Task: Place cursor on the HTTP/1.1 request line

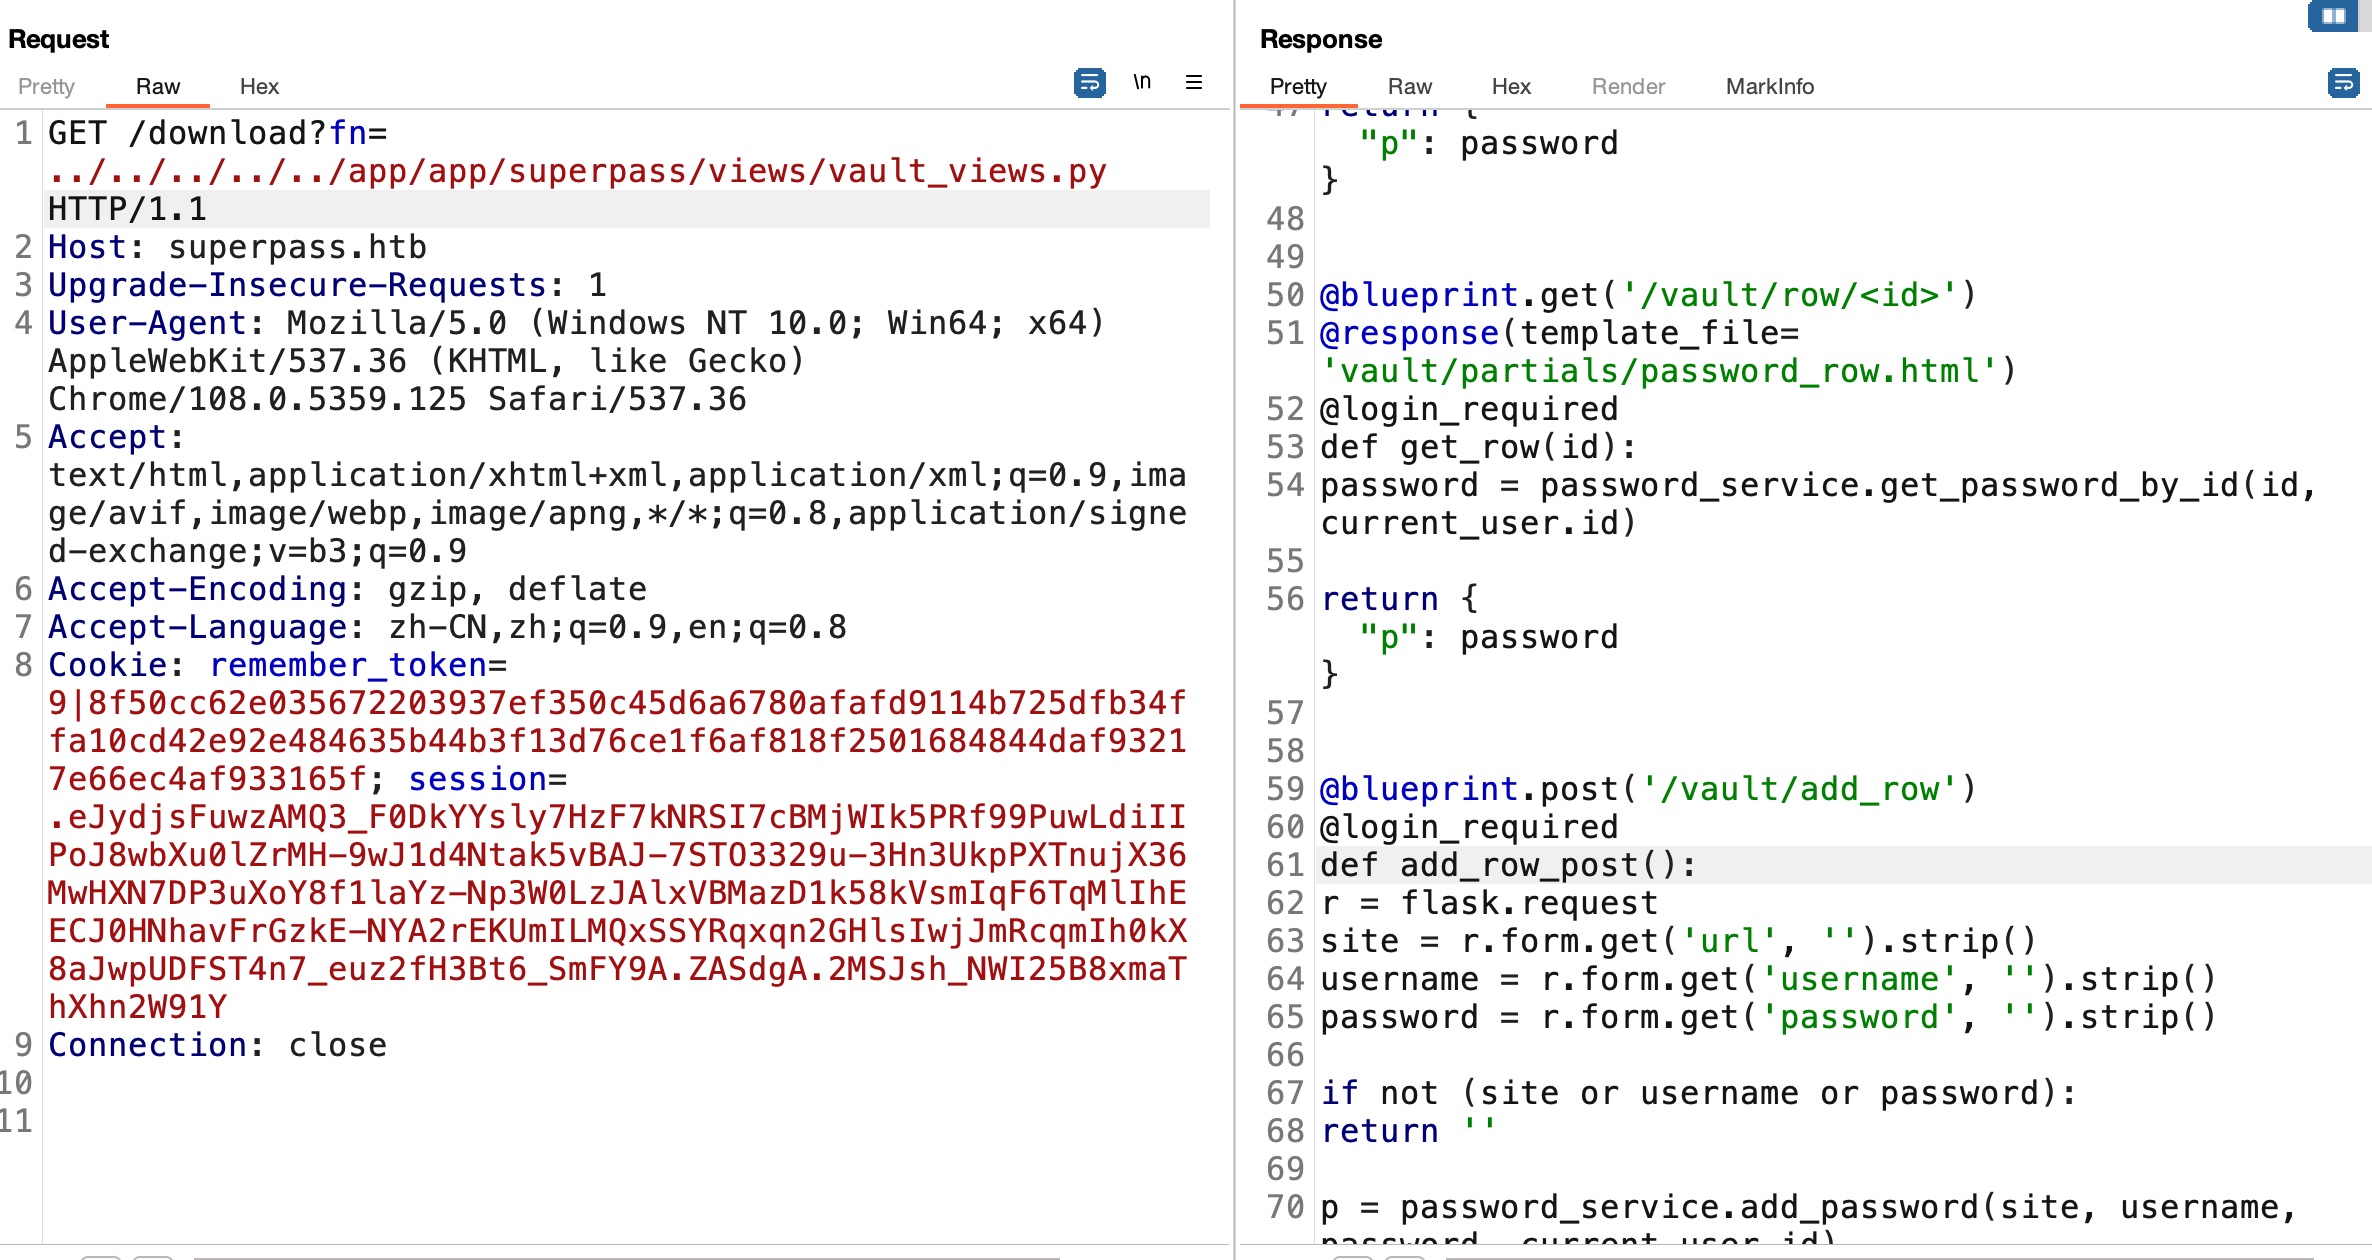Action: coord(128,209)
